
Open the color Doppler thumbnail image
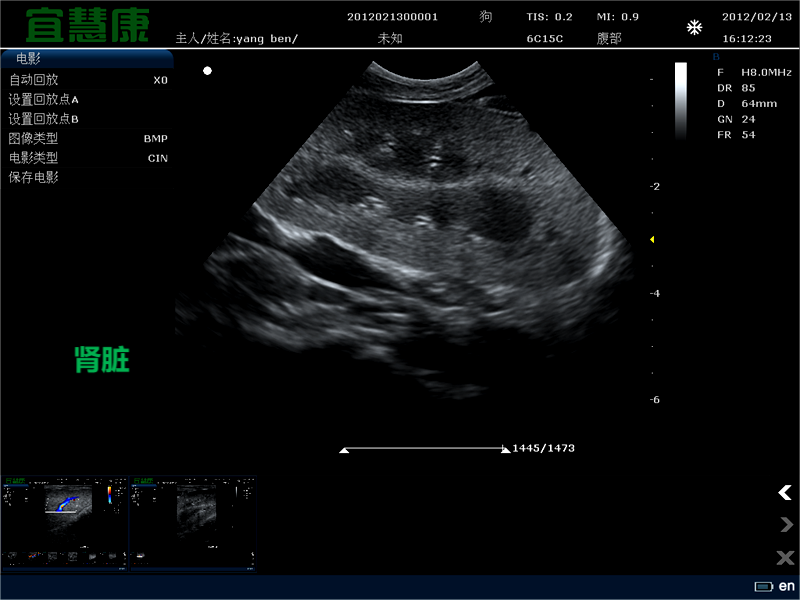pyautogui.click(x=66, y=519)
